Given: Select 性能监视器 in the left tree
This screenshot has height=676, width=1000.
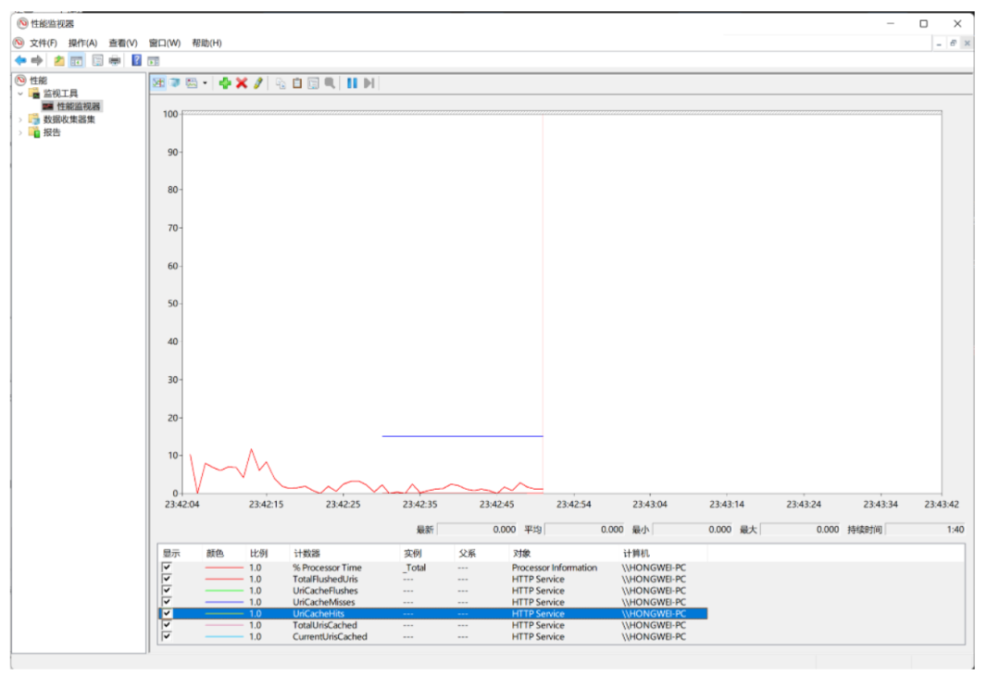Looking at the screenshot, I should tap(78, 106).
